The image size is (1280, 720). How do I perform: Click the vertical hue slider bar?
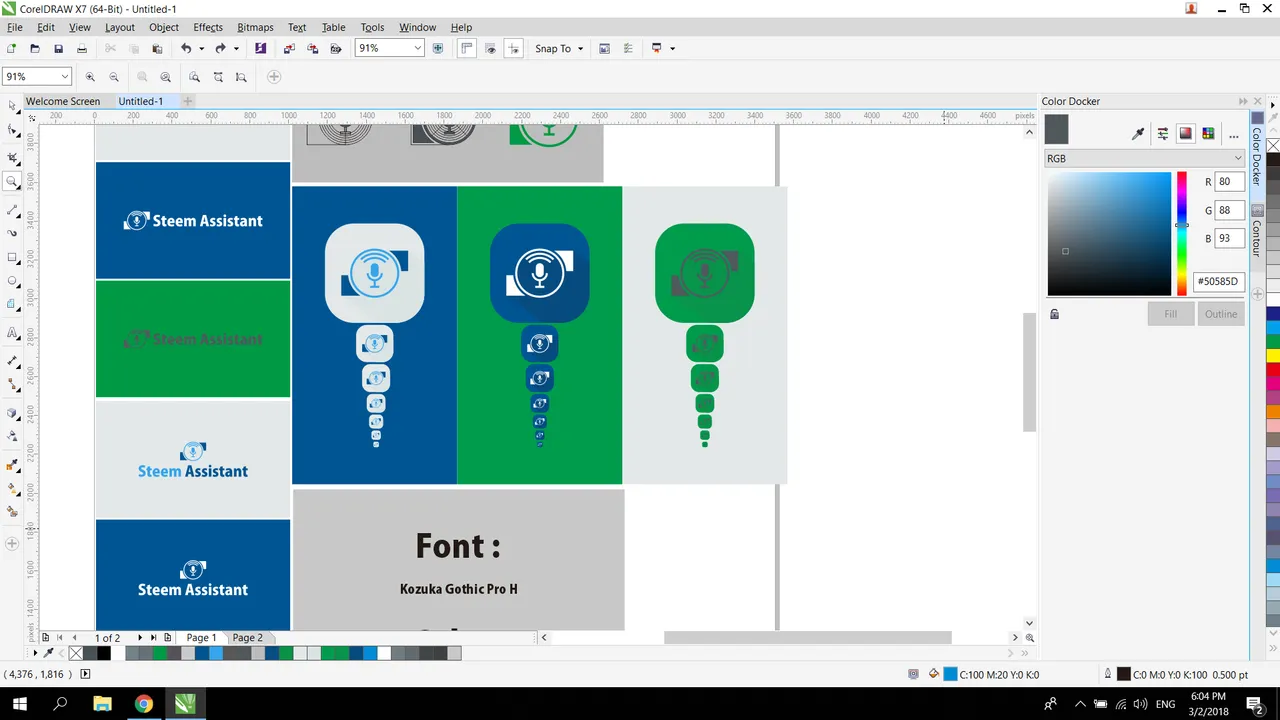click(1181, 234)
